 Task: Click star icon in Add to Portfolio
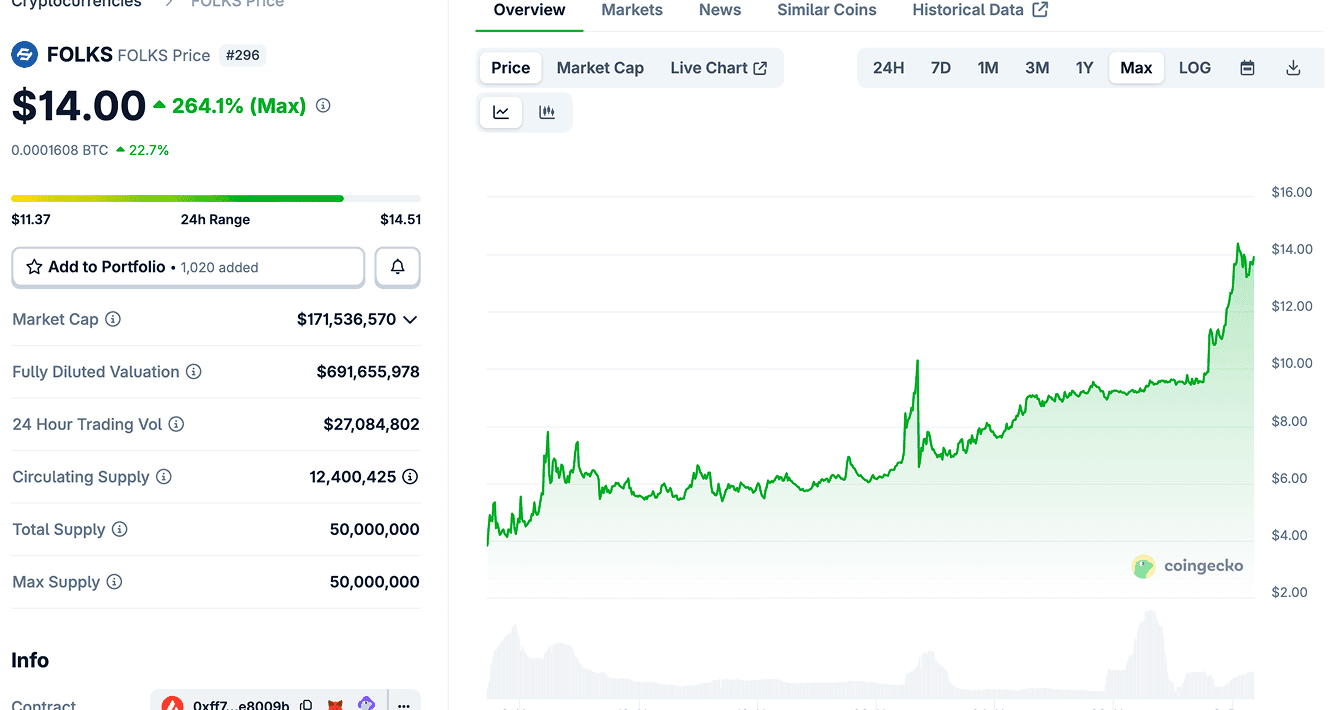(34, 267)
